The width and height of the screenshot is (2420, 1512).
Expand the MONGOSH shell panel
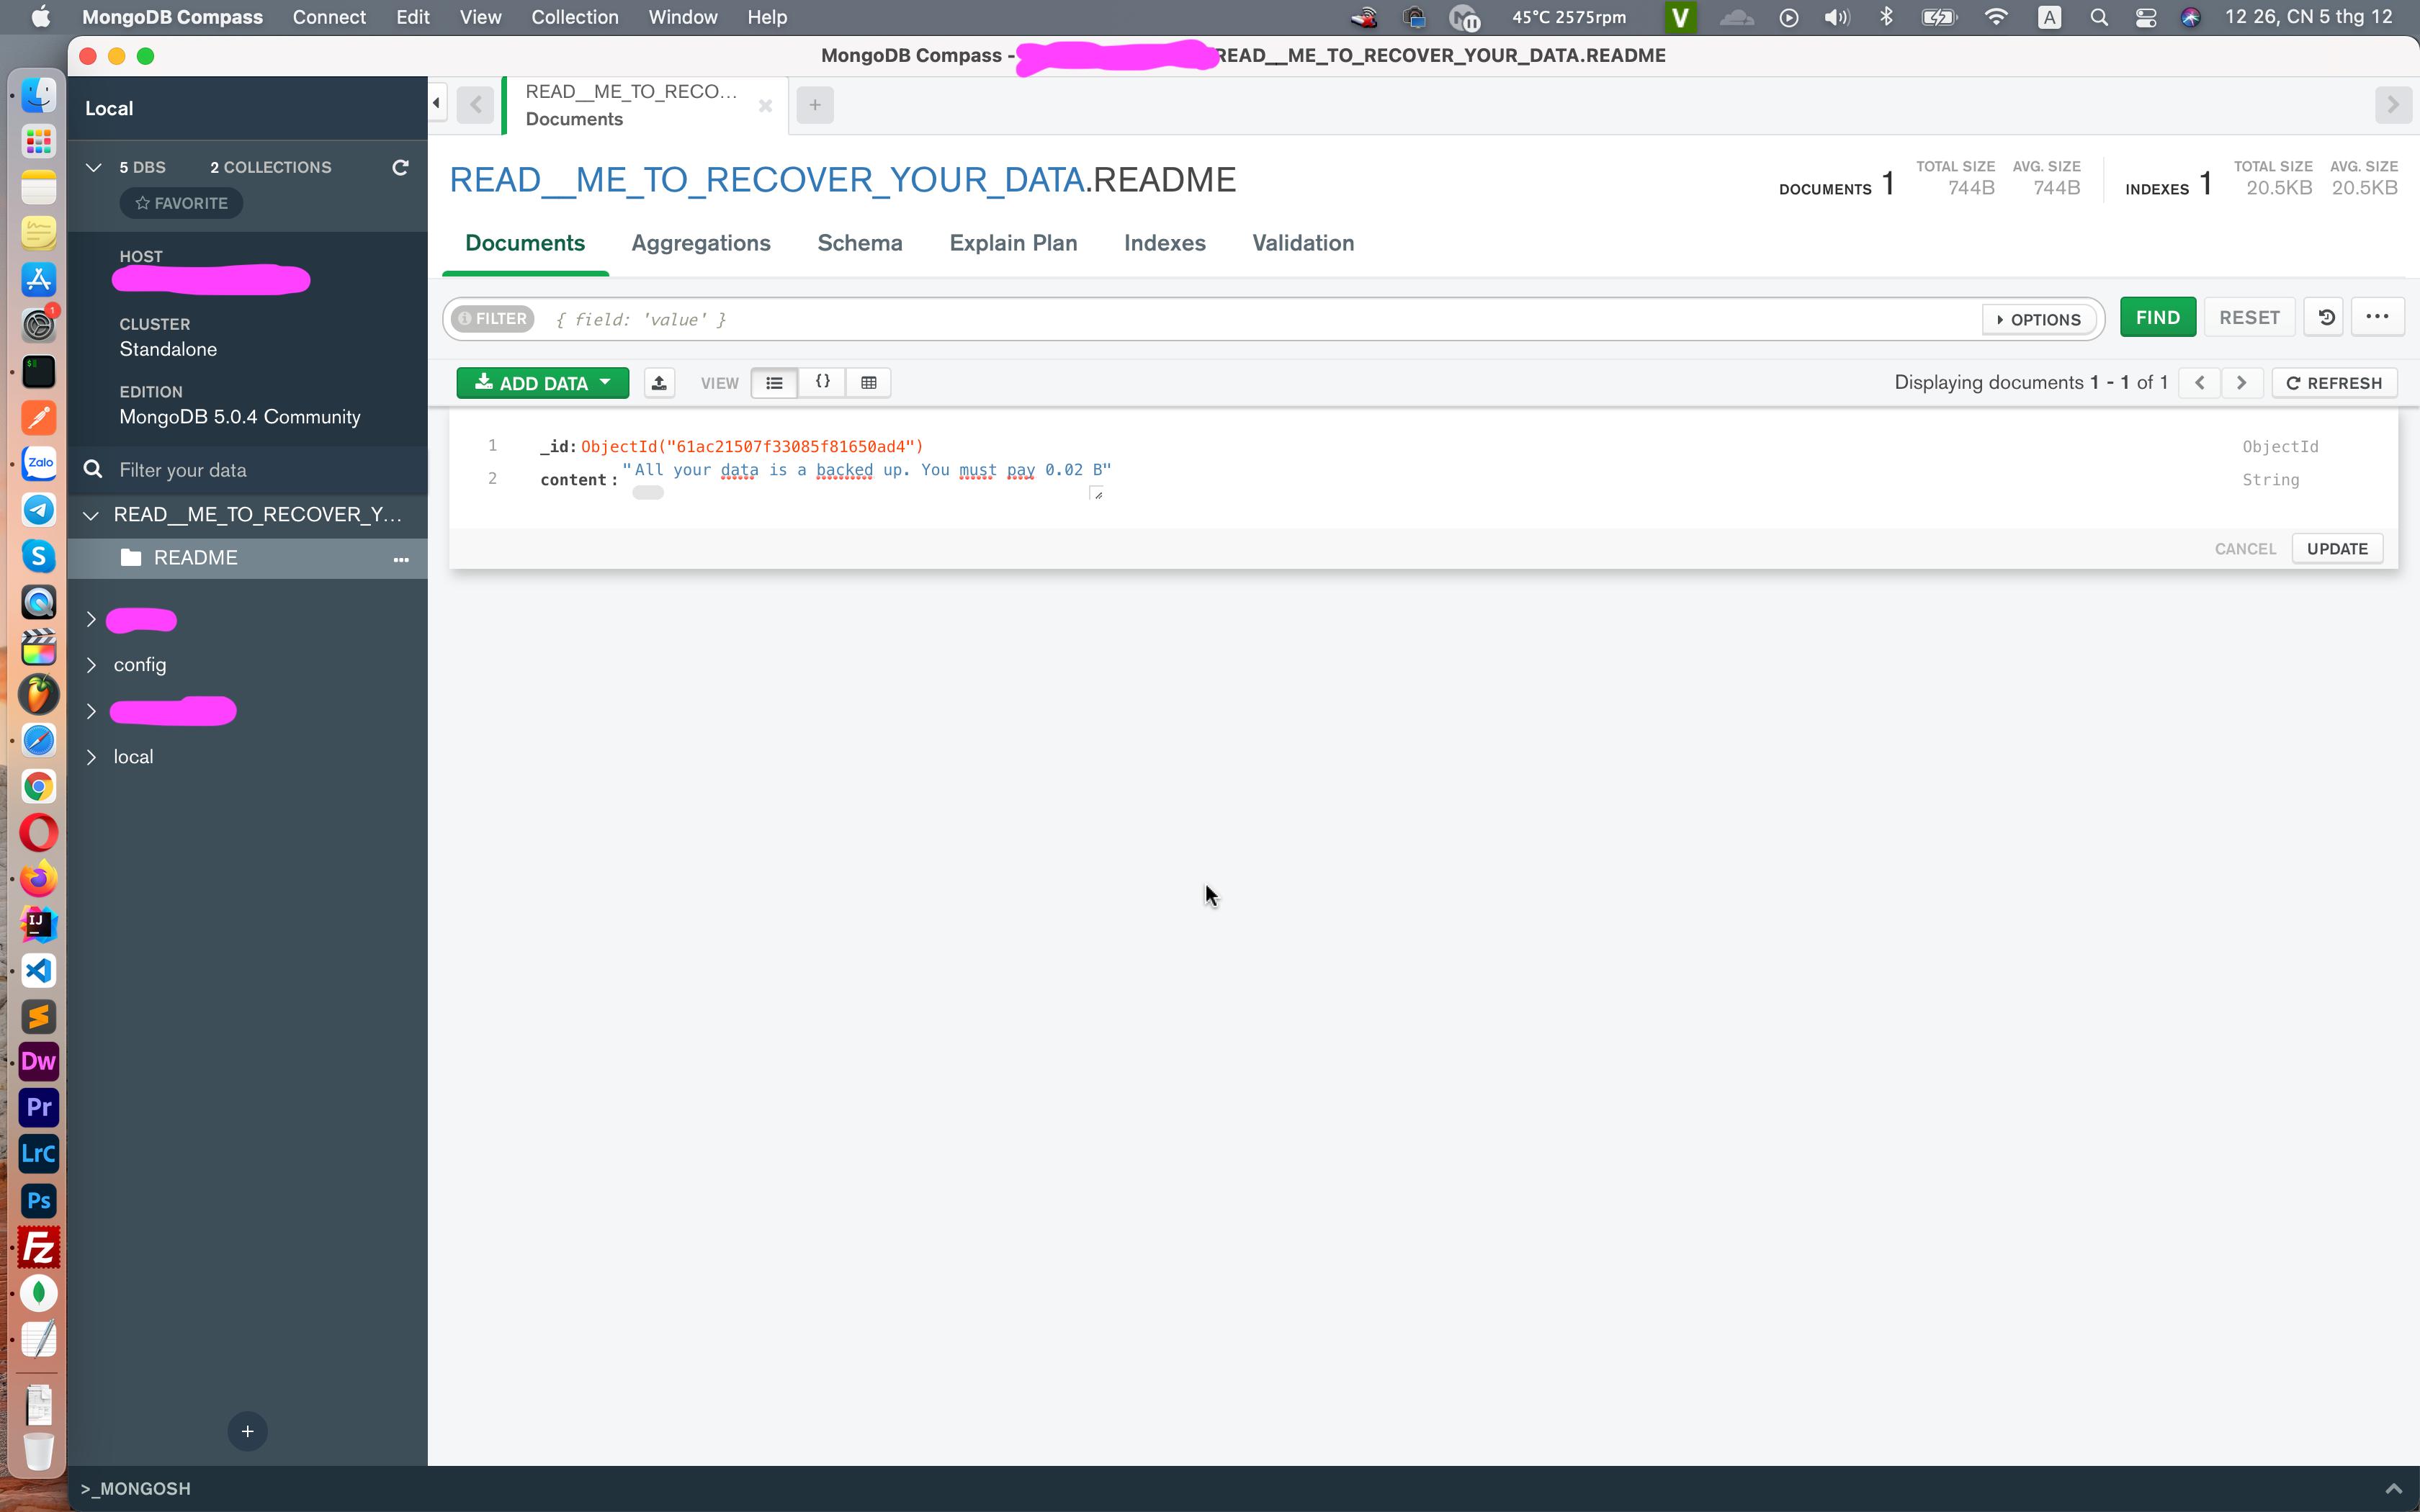pyautogui.click(x=2393, y=1489)
